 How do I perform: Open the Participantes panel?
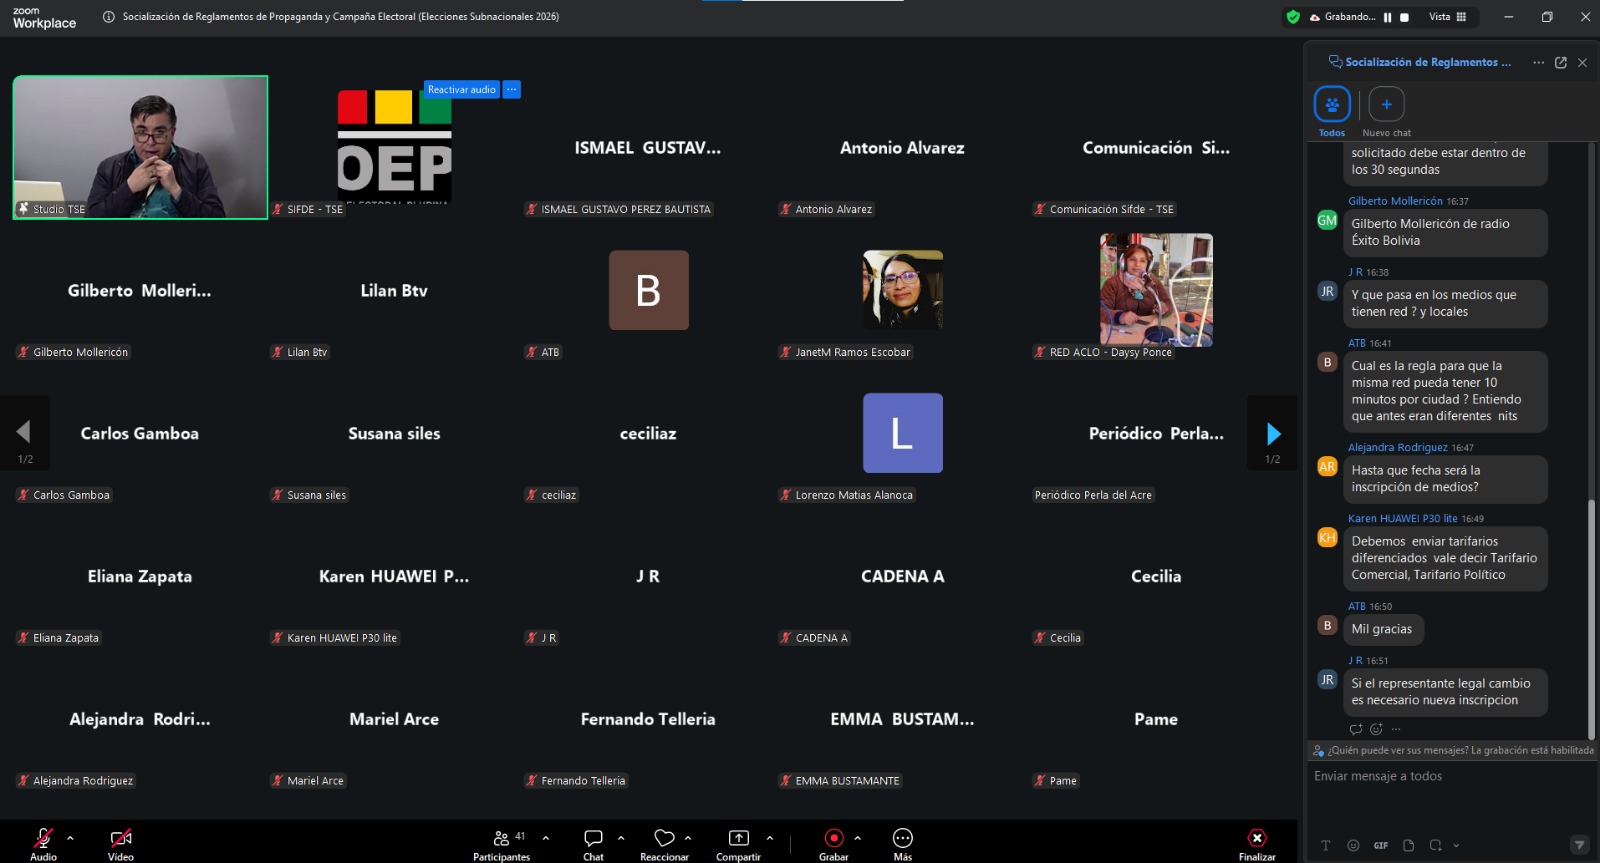point(501,843)
